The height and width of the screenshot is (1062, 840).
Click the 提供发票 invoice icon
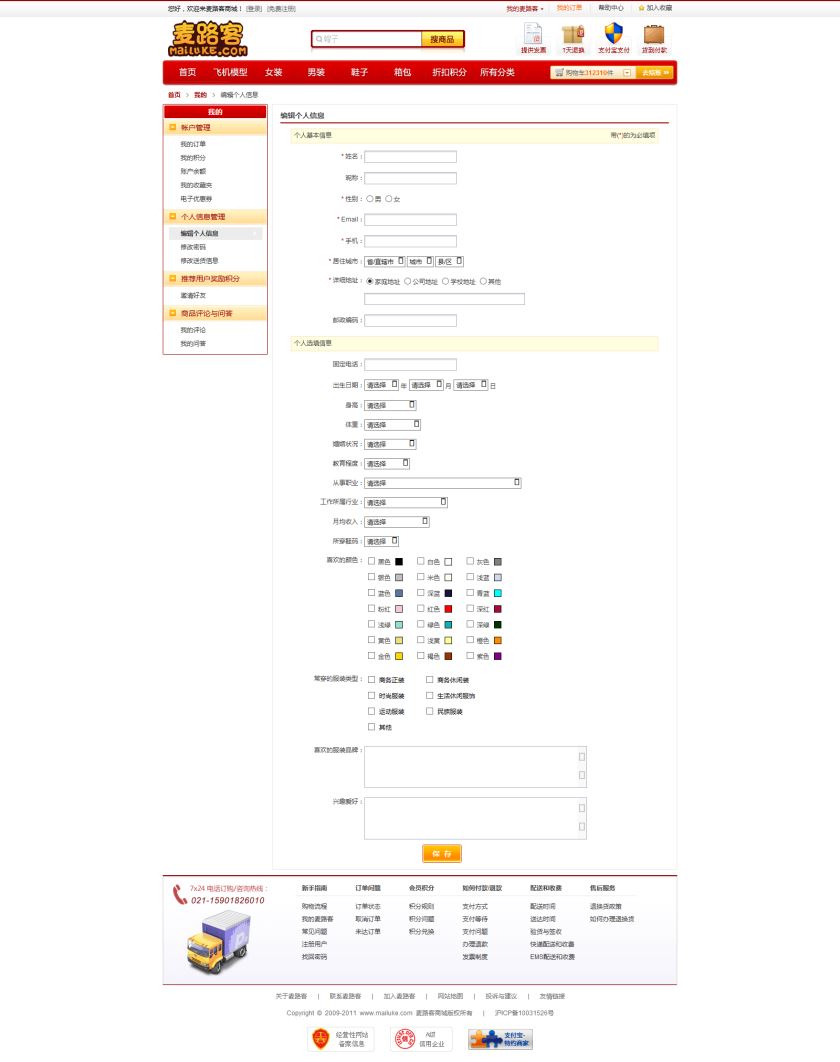tap(533, 33)
